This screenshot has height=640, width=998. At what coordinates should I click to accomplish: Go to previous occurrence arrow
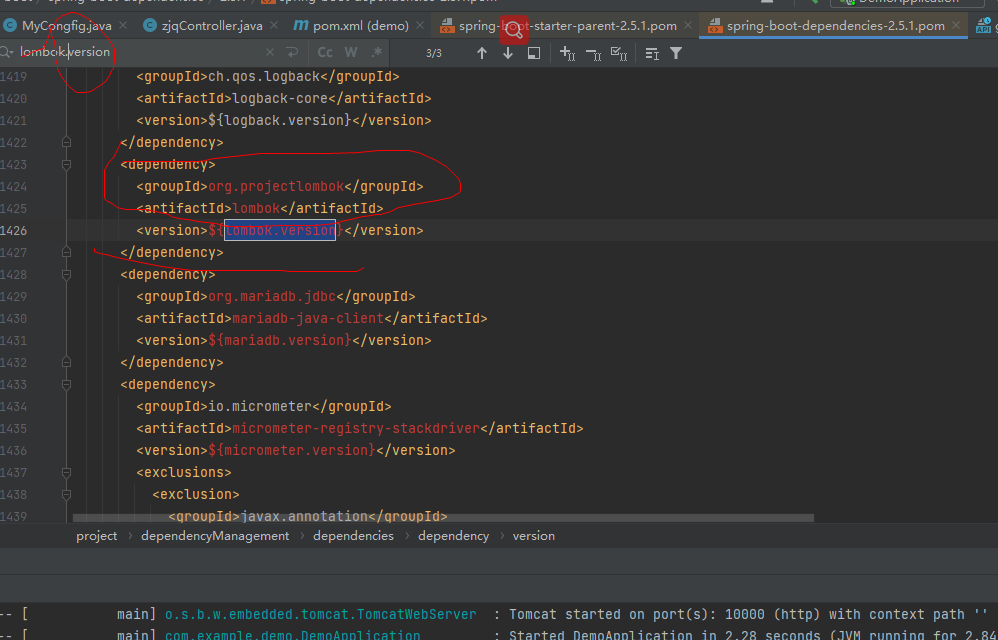coord(482,53)
